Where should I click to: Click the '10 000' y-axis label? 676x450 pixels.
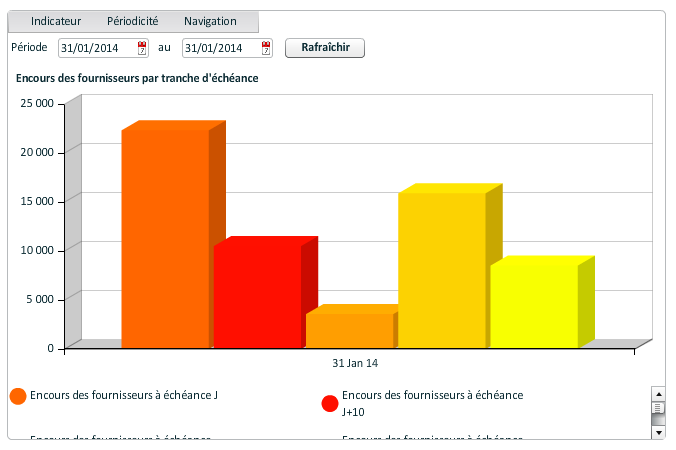click(x=37, y=250)
